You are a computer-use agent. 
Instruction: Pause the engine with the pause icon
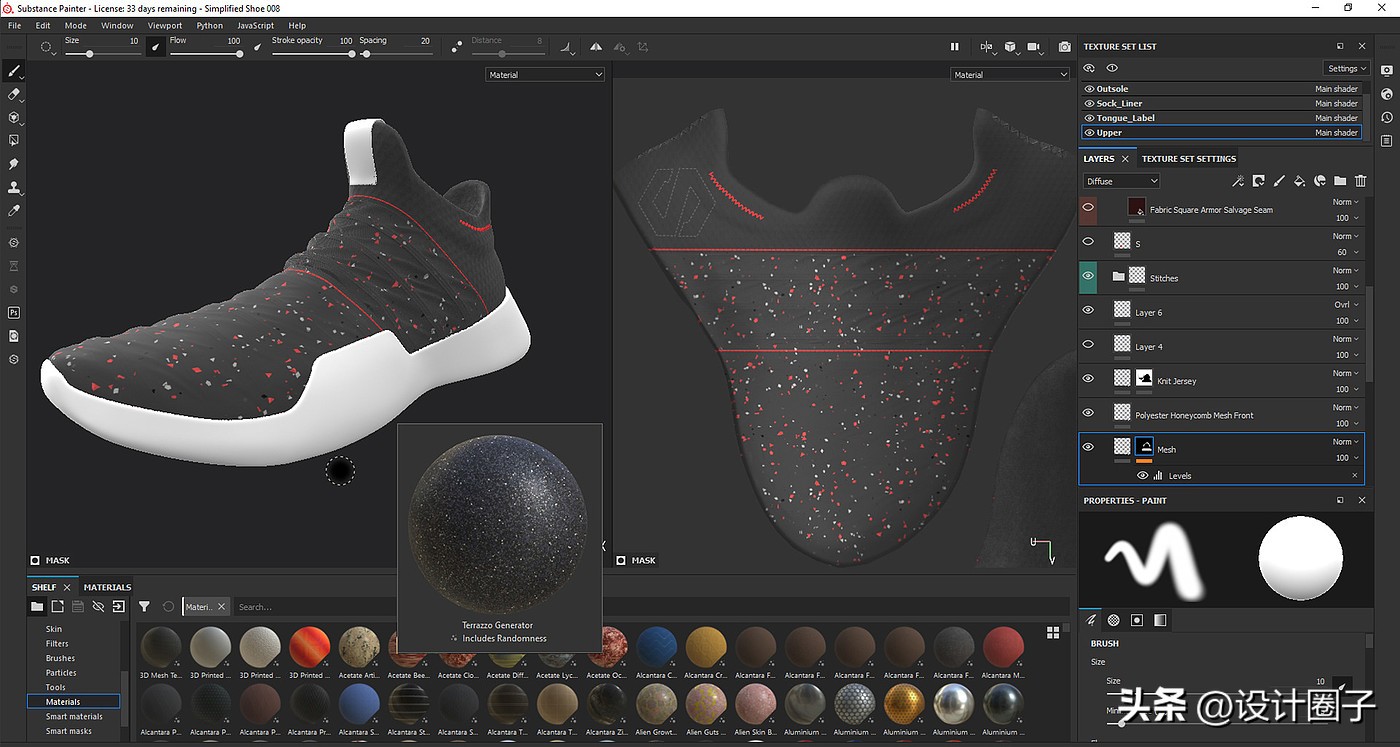pyautogui.click(x=954, y=46)
